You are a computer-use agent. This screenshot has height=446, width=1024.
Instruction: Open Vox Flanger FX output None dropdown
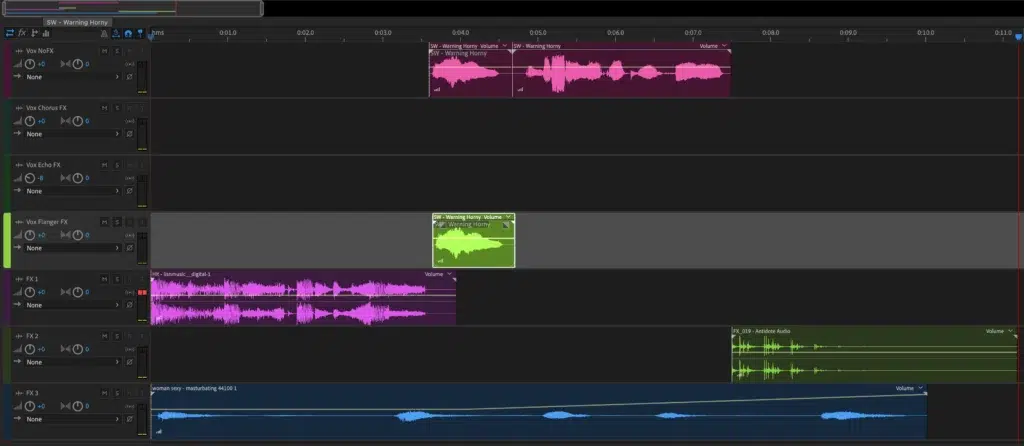[x=73, y=248]
